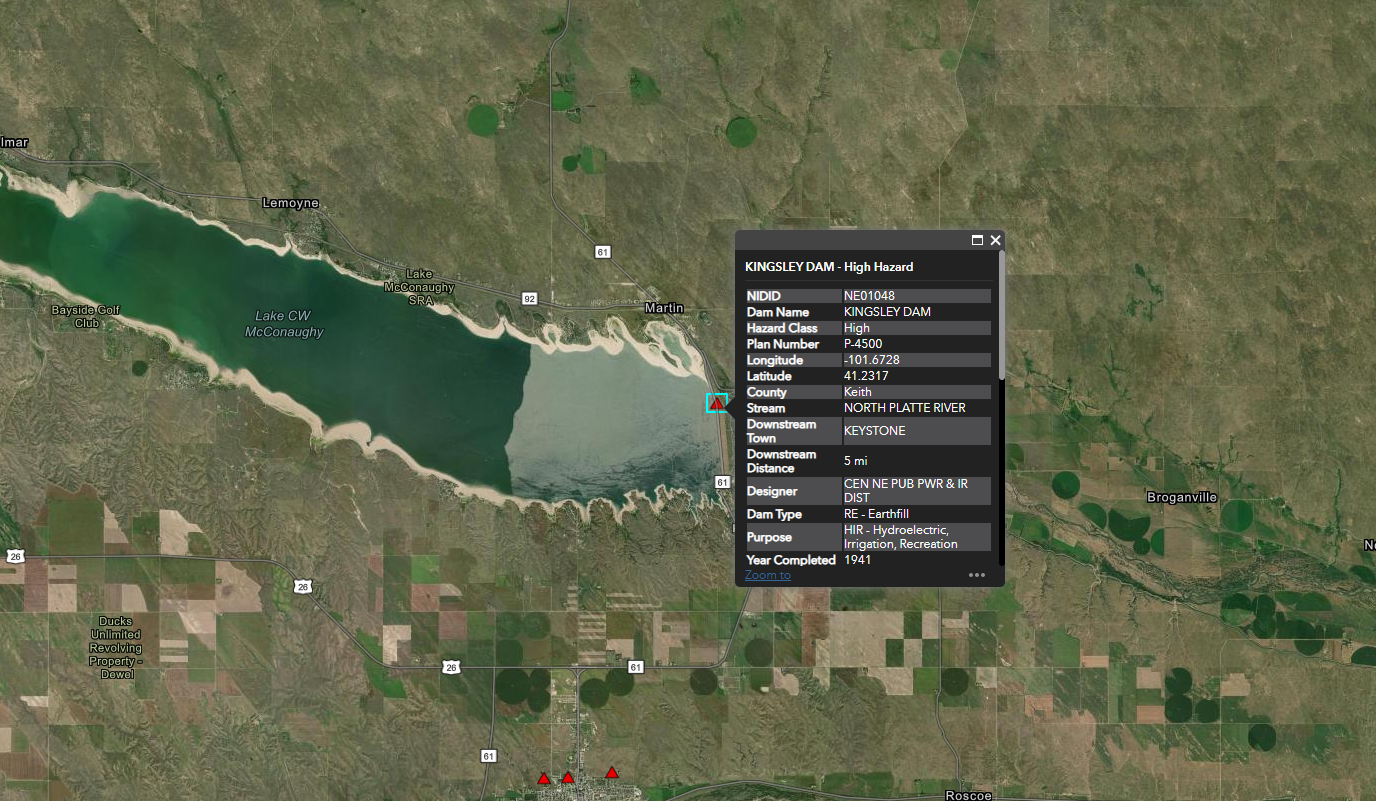The image size is (1376, 801).
Task: Click the Bayside Golf Club label
Action: [x=84, y=316]
